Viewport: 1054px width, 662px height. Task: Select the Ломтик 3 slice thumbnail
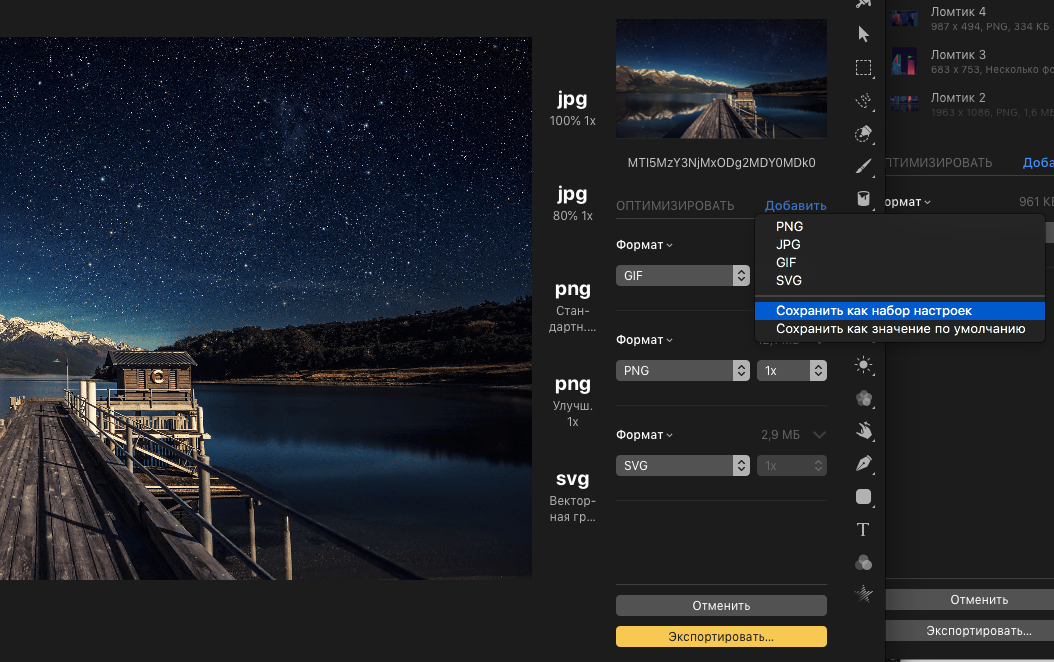point(904,60)
